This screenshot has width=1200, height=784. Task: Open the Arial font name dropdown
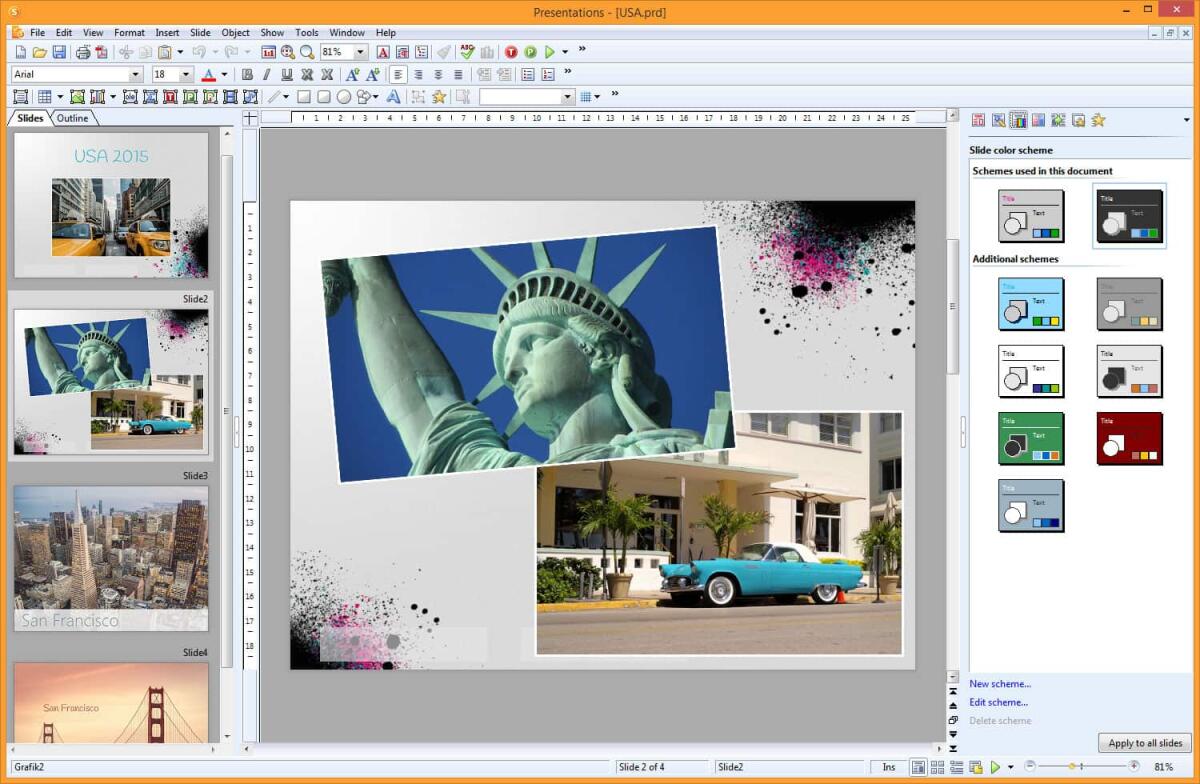click(137, 74)
